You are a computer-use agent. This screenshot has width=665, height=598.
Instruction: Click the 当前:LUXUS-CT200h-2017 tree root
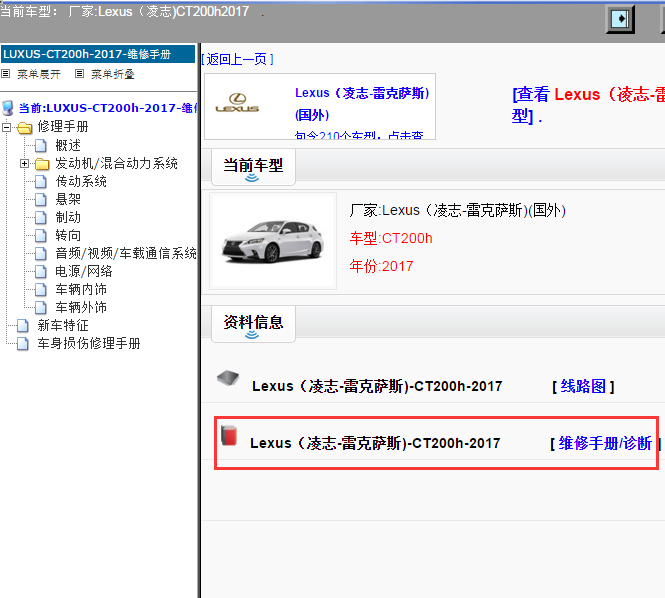pos(108,108)
